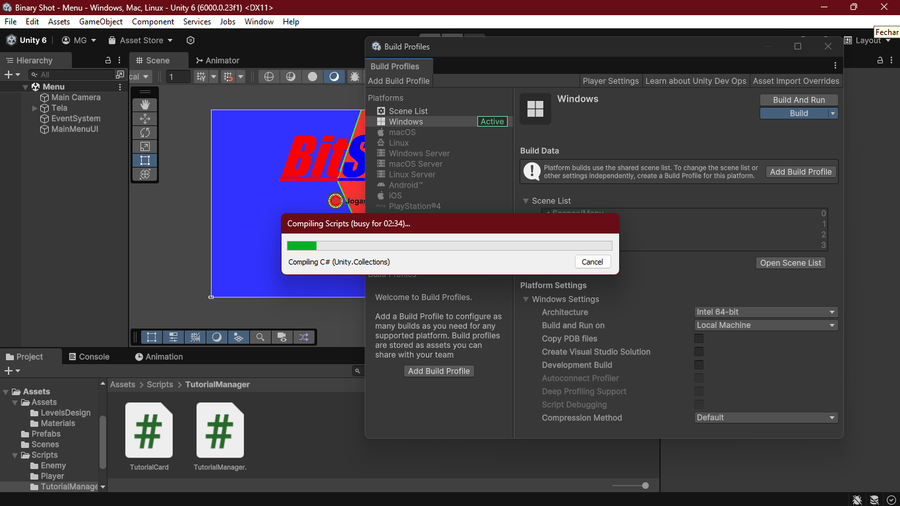Open the TutorialCard script asset

pyautogui.click(x=149, y=437)
